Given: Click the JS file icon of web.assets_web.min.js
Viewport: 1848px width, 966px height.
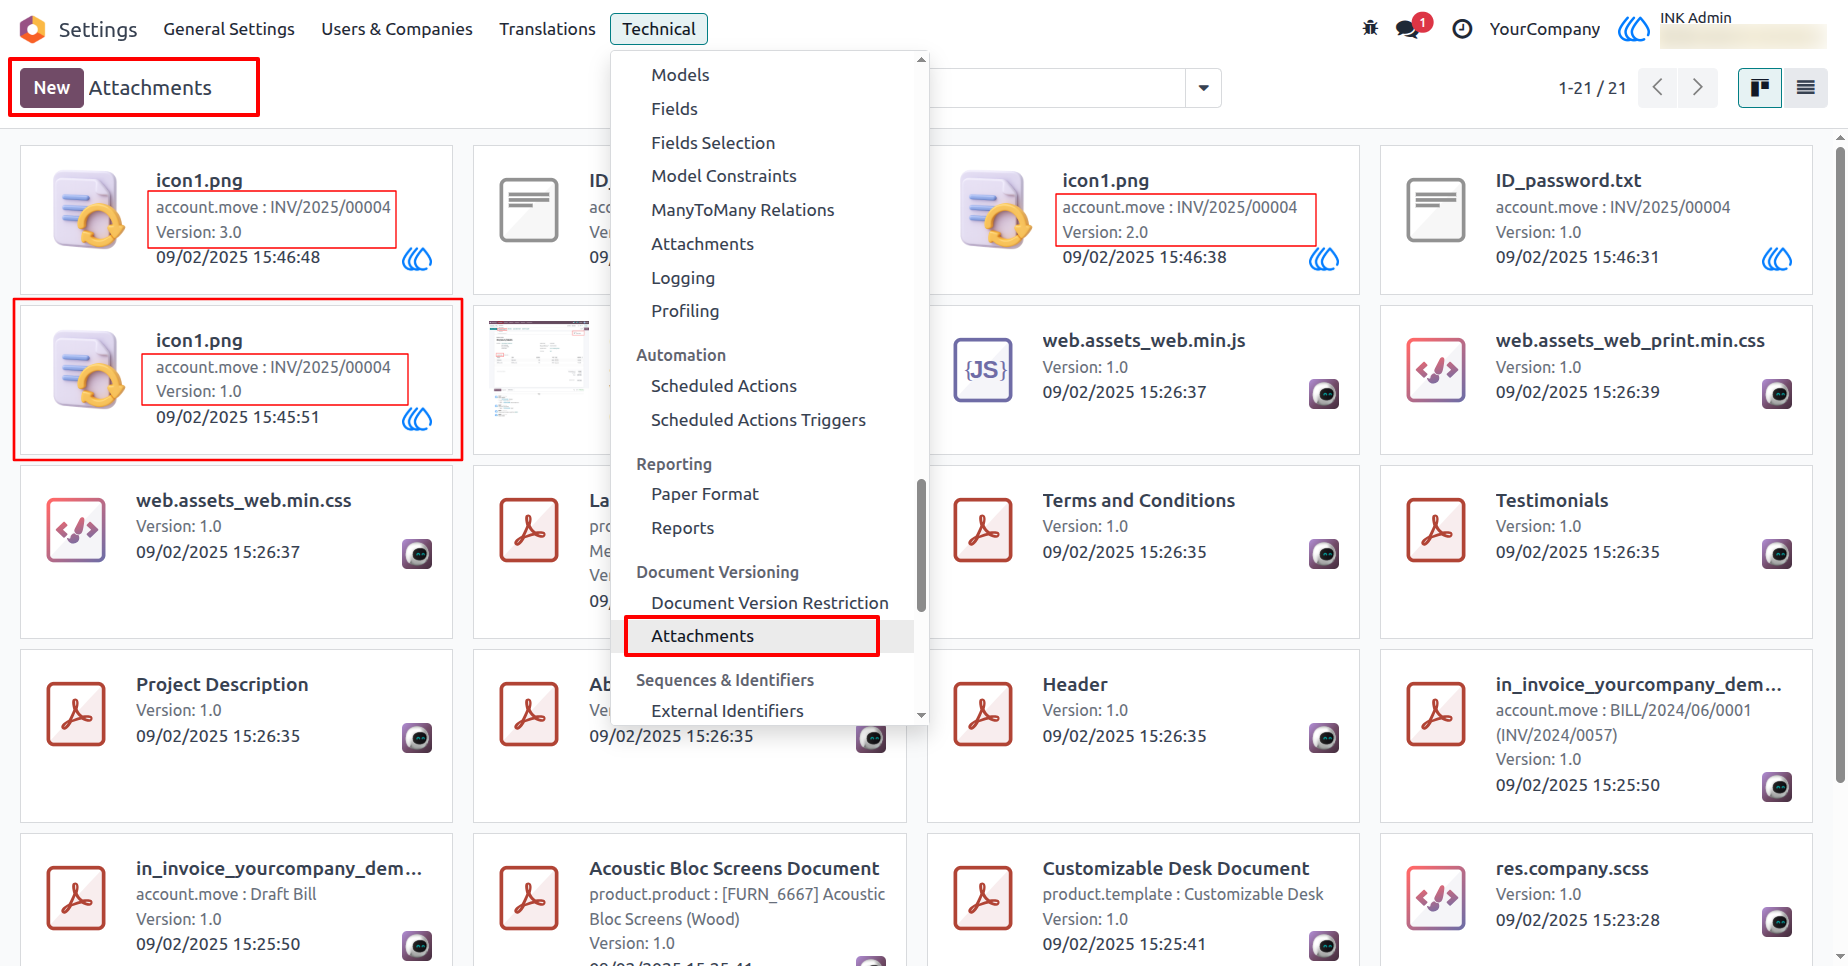Looking at the screenshot, I should point(983,370).
